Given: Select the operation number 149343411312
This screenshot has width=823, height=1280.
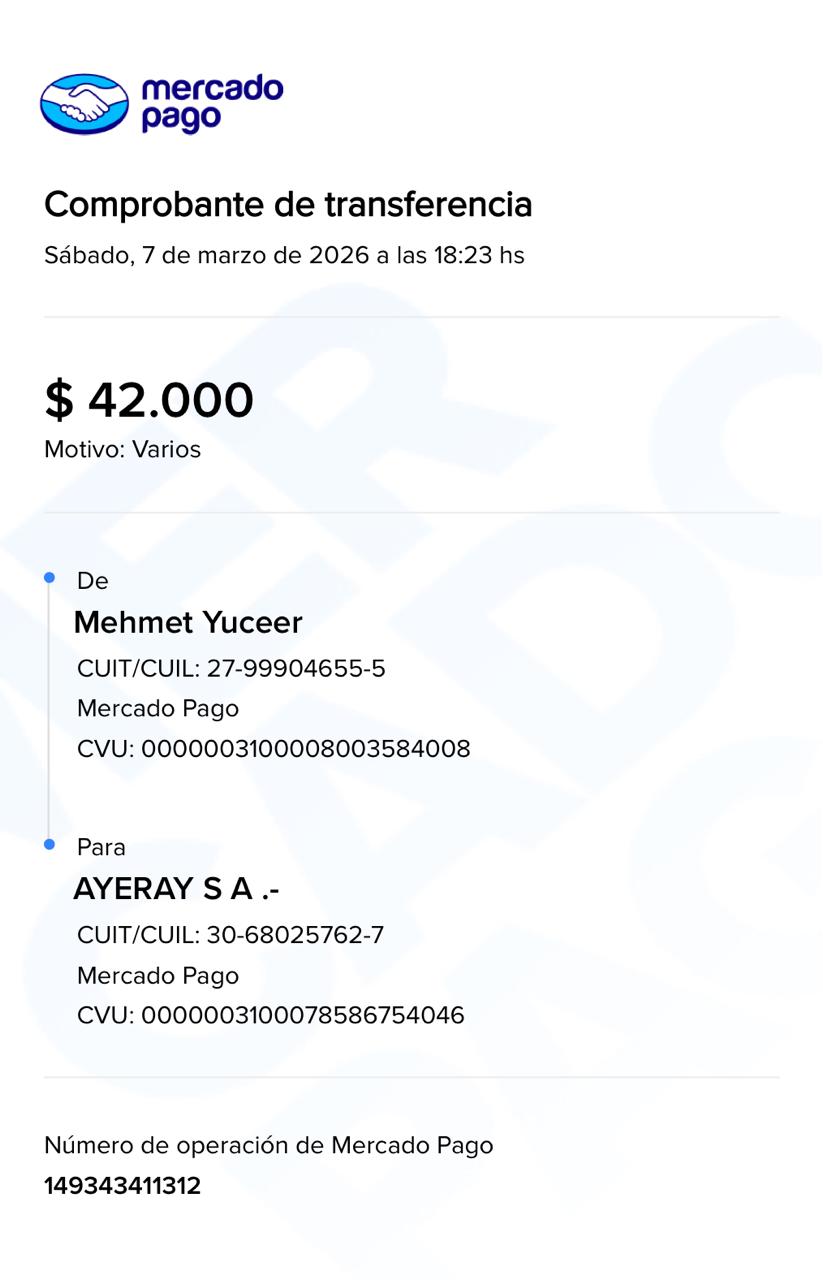Looking at the screenshot, I should click(122, 1186).
